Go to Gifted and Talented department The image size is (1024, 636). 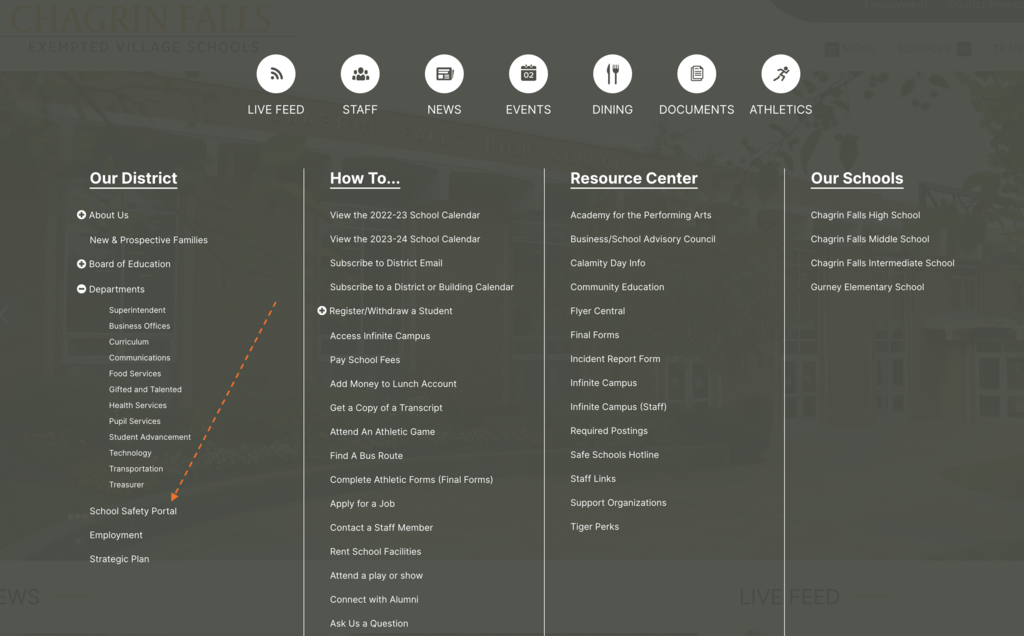[145, 389]
